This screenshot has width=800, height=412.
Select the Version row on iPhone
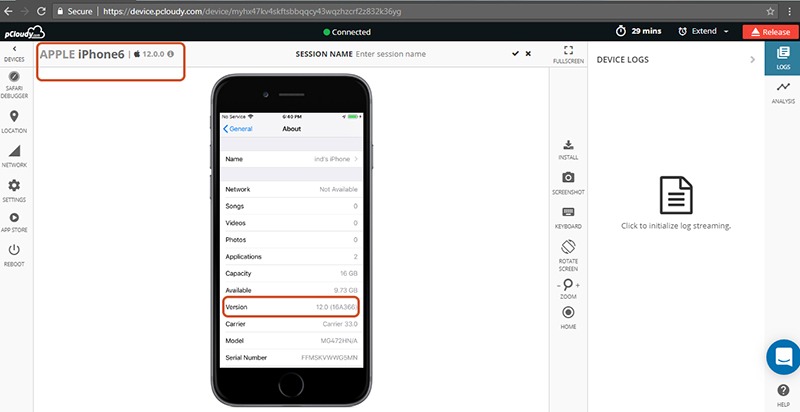coord(291,307)
